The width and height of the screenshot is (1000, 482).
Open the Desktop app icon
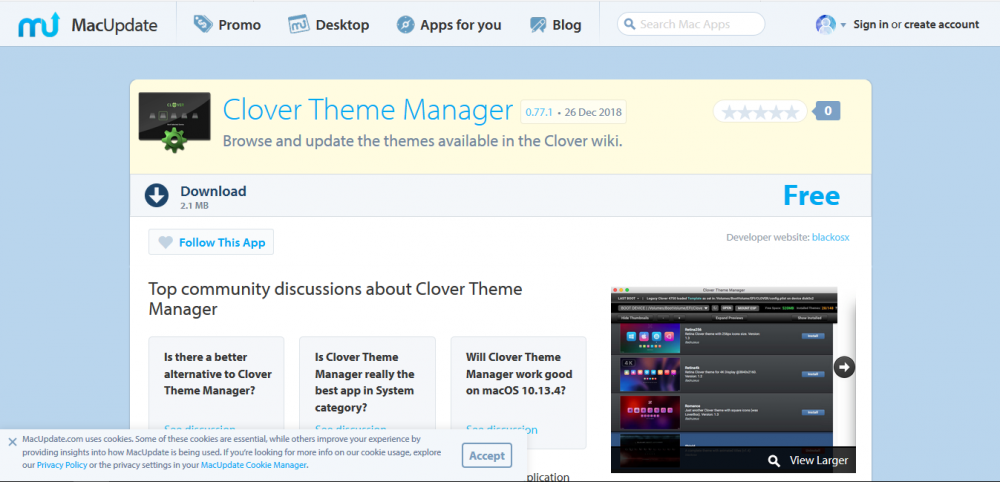pos(298,25)
